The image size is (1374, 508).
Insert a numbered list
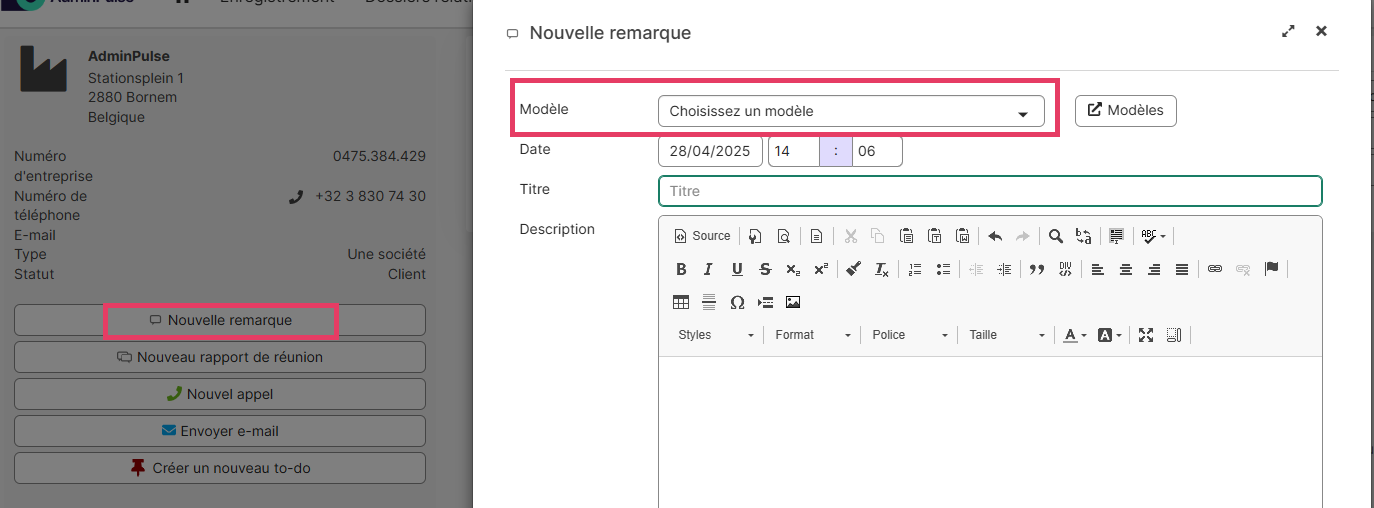pyautogui.click(x=915, y=269)
